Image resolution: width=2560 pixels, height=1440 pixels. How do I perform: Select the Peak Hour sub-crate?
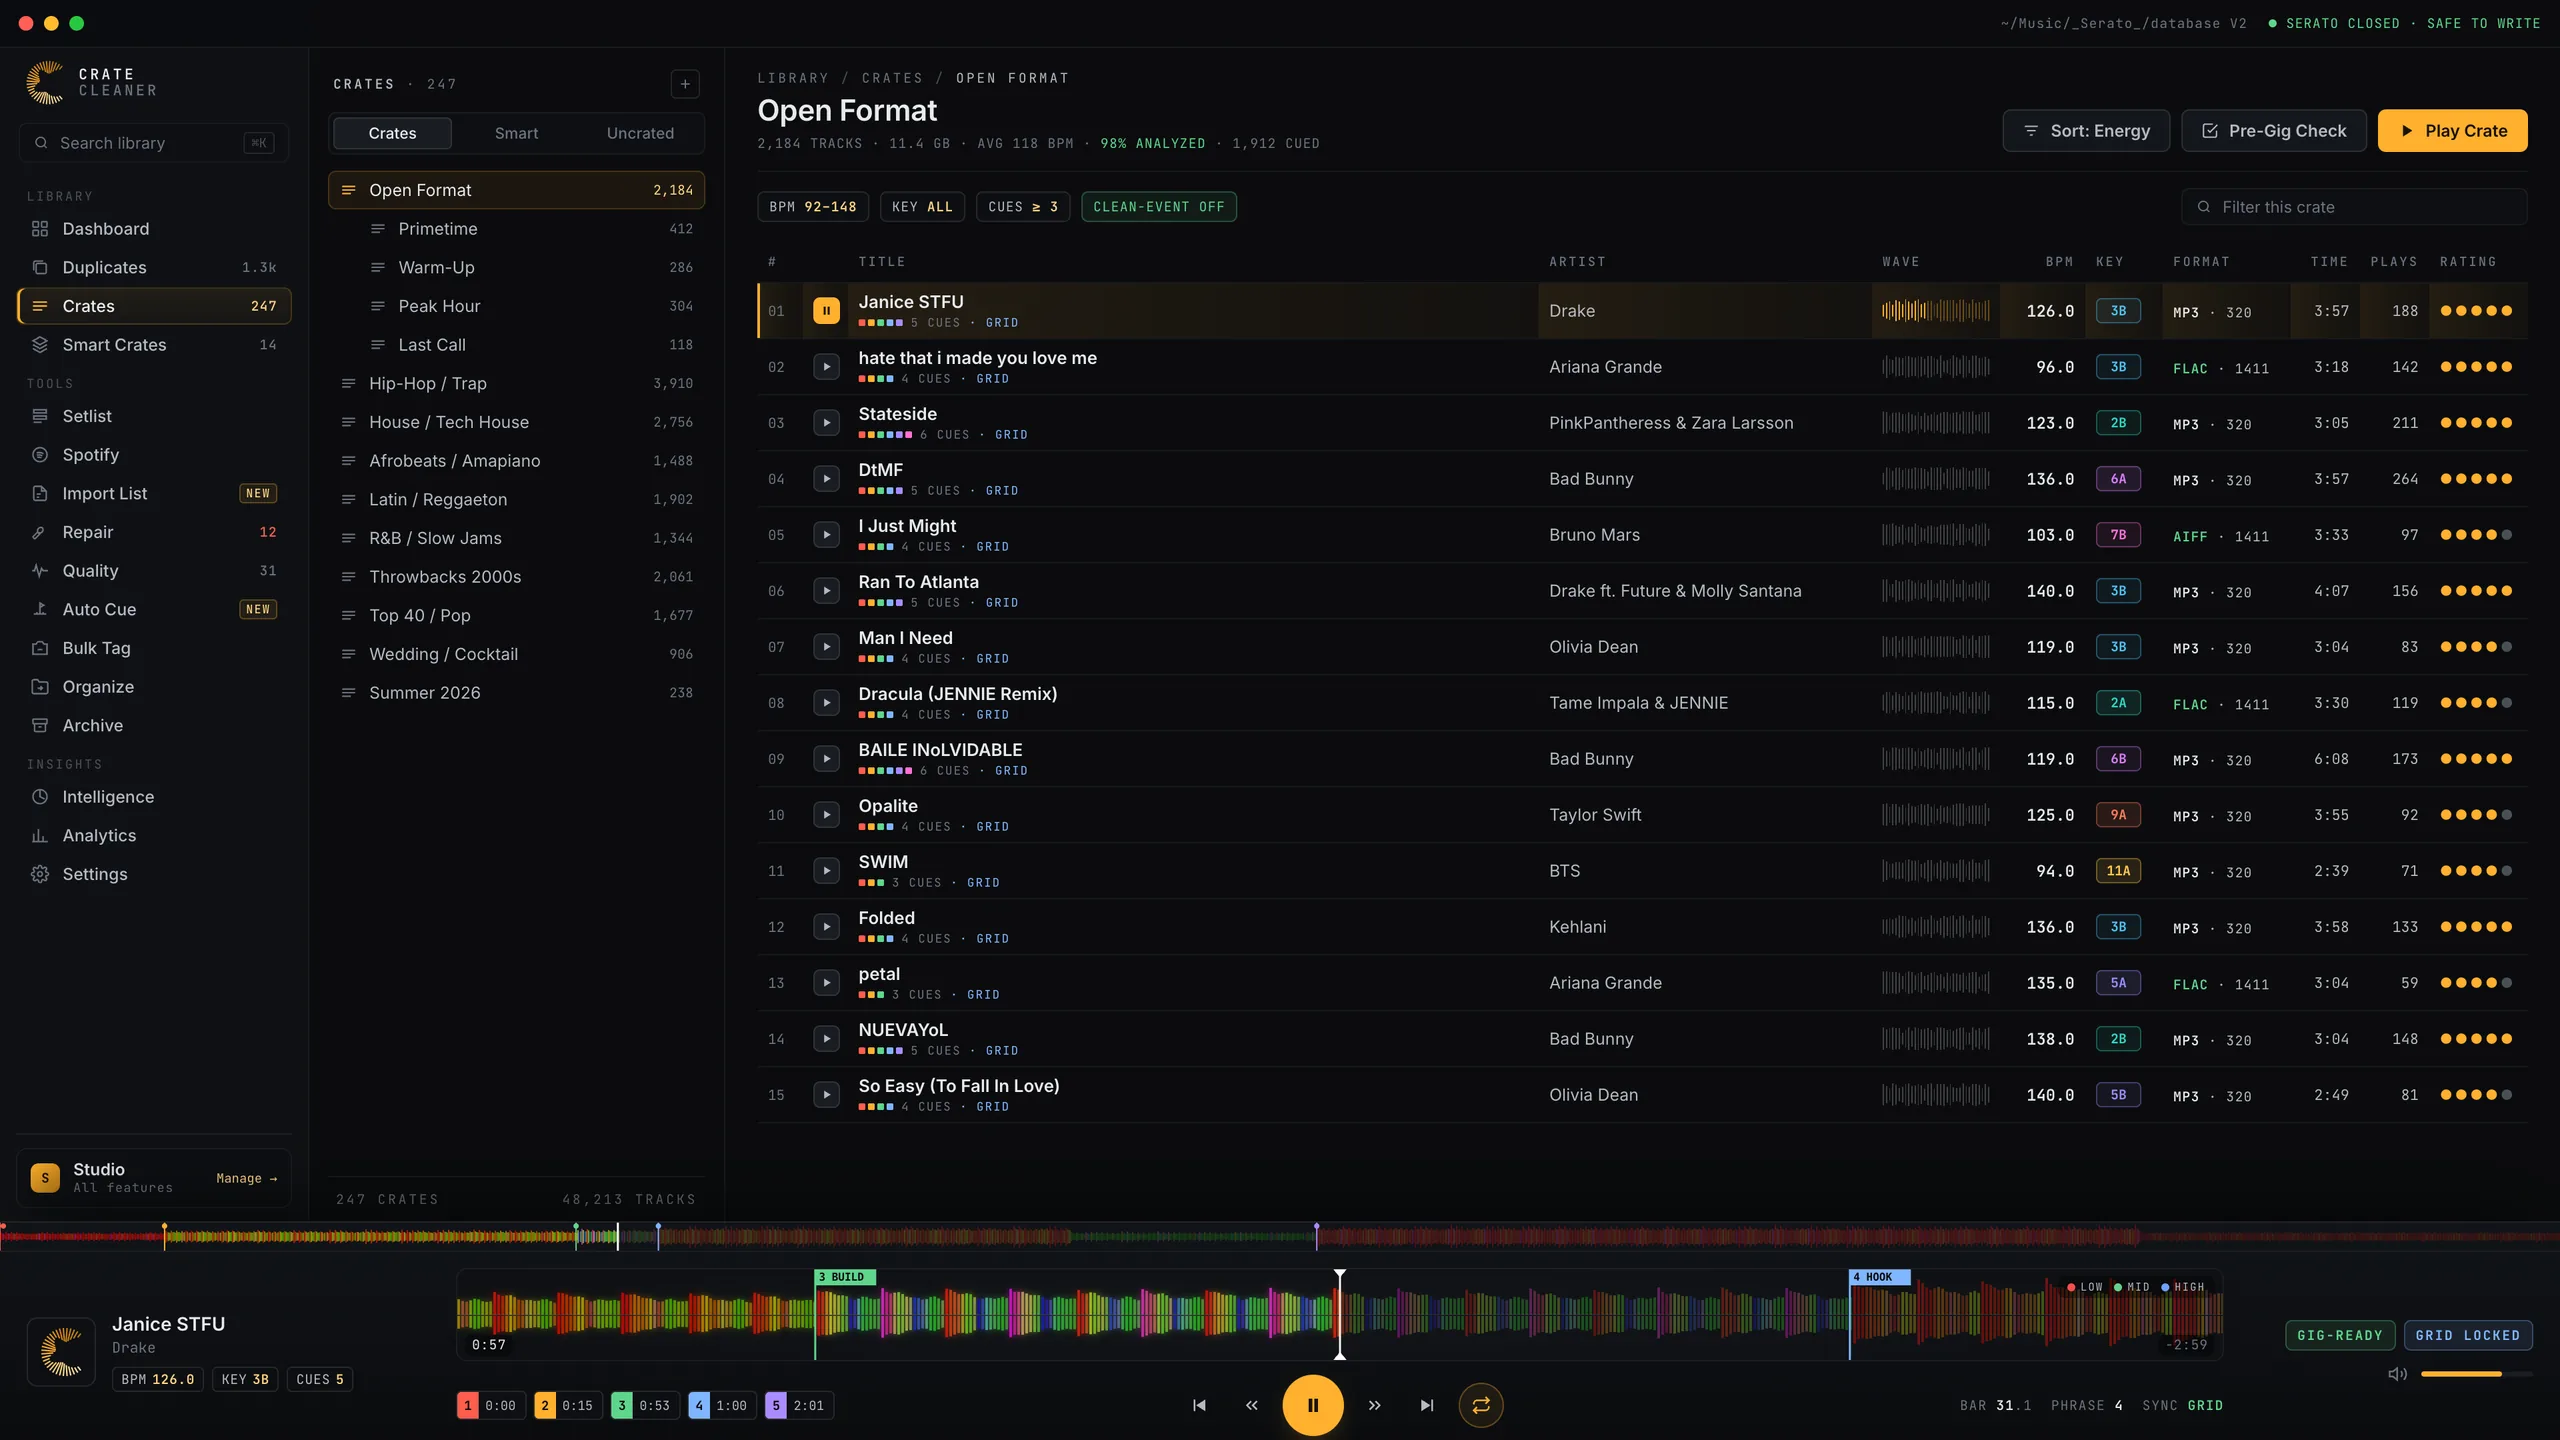pos(516,306)
